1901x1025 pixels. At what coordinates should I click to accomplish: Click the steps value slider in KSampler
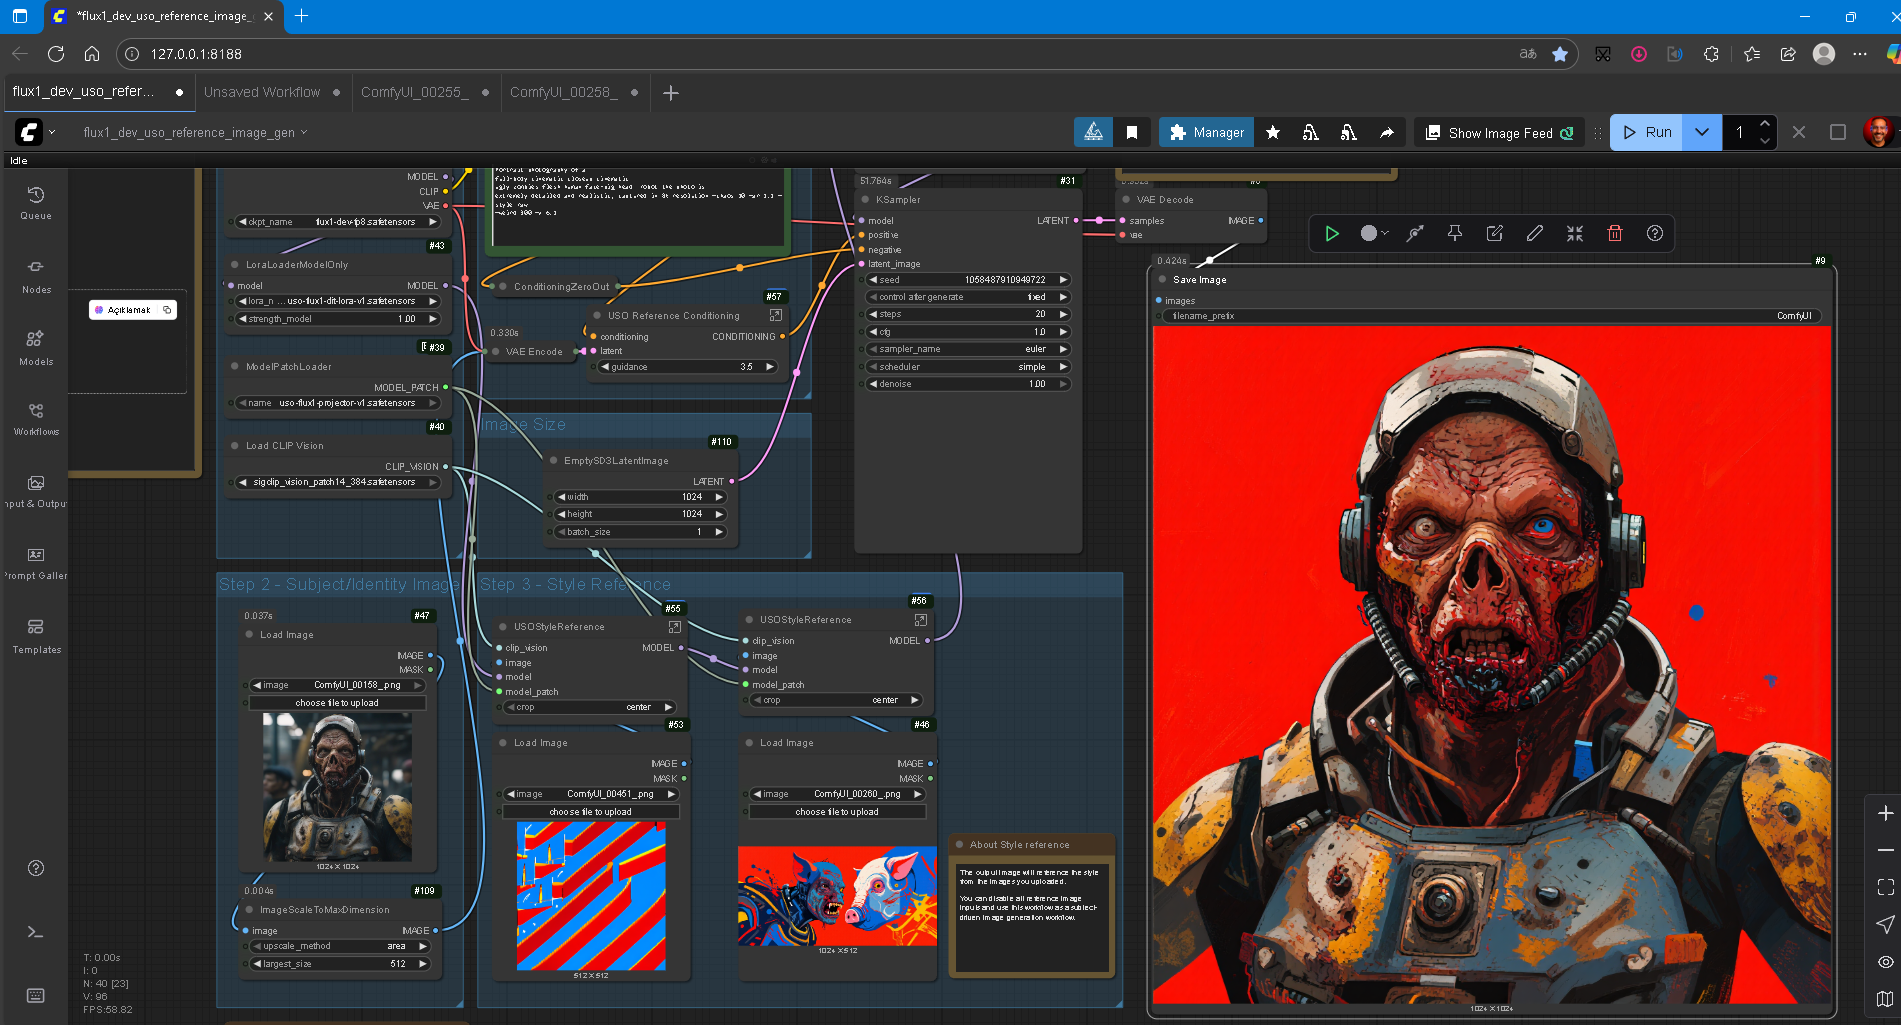point(967,314)
